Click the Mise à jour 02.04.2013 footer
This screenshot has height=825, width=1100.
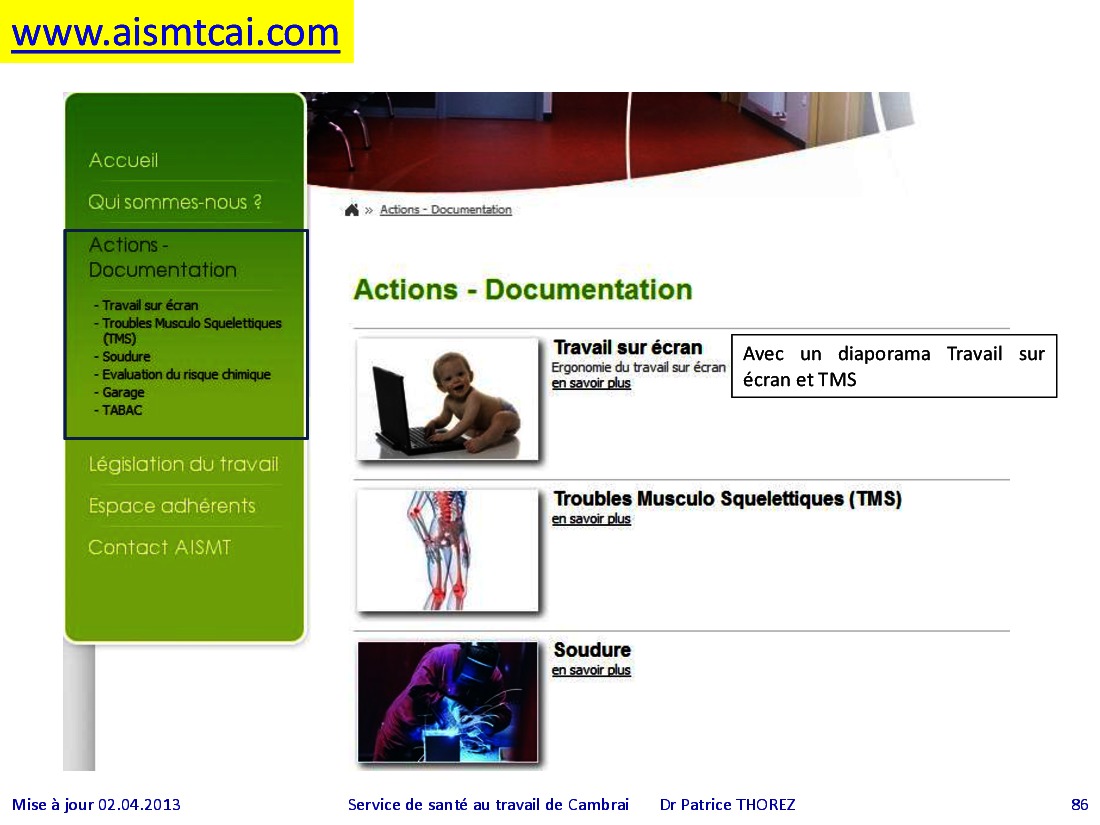[x=96, y=805]
